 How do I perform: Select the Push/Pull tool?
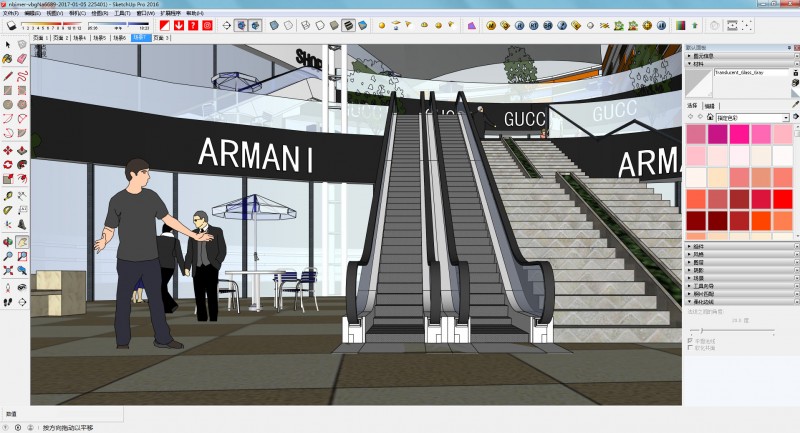click(x=22, y=150)
